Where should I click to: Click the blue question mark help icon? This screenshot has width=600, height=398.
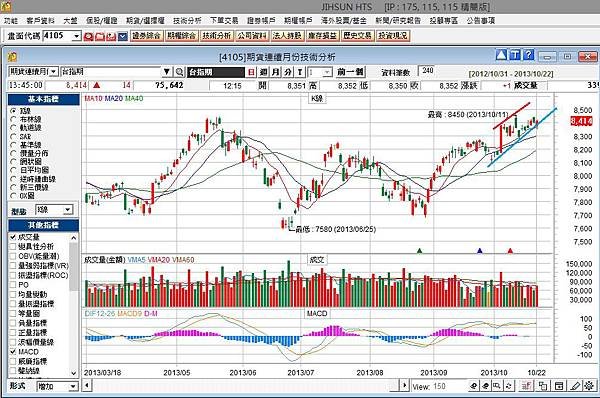tap(528, 55)
